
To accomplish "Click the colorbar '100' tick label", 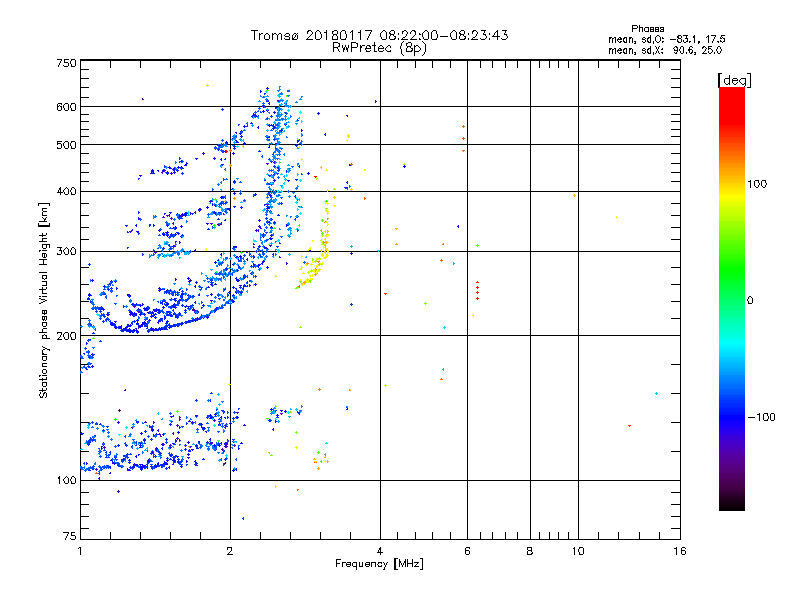I will point(757,184).
